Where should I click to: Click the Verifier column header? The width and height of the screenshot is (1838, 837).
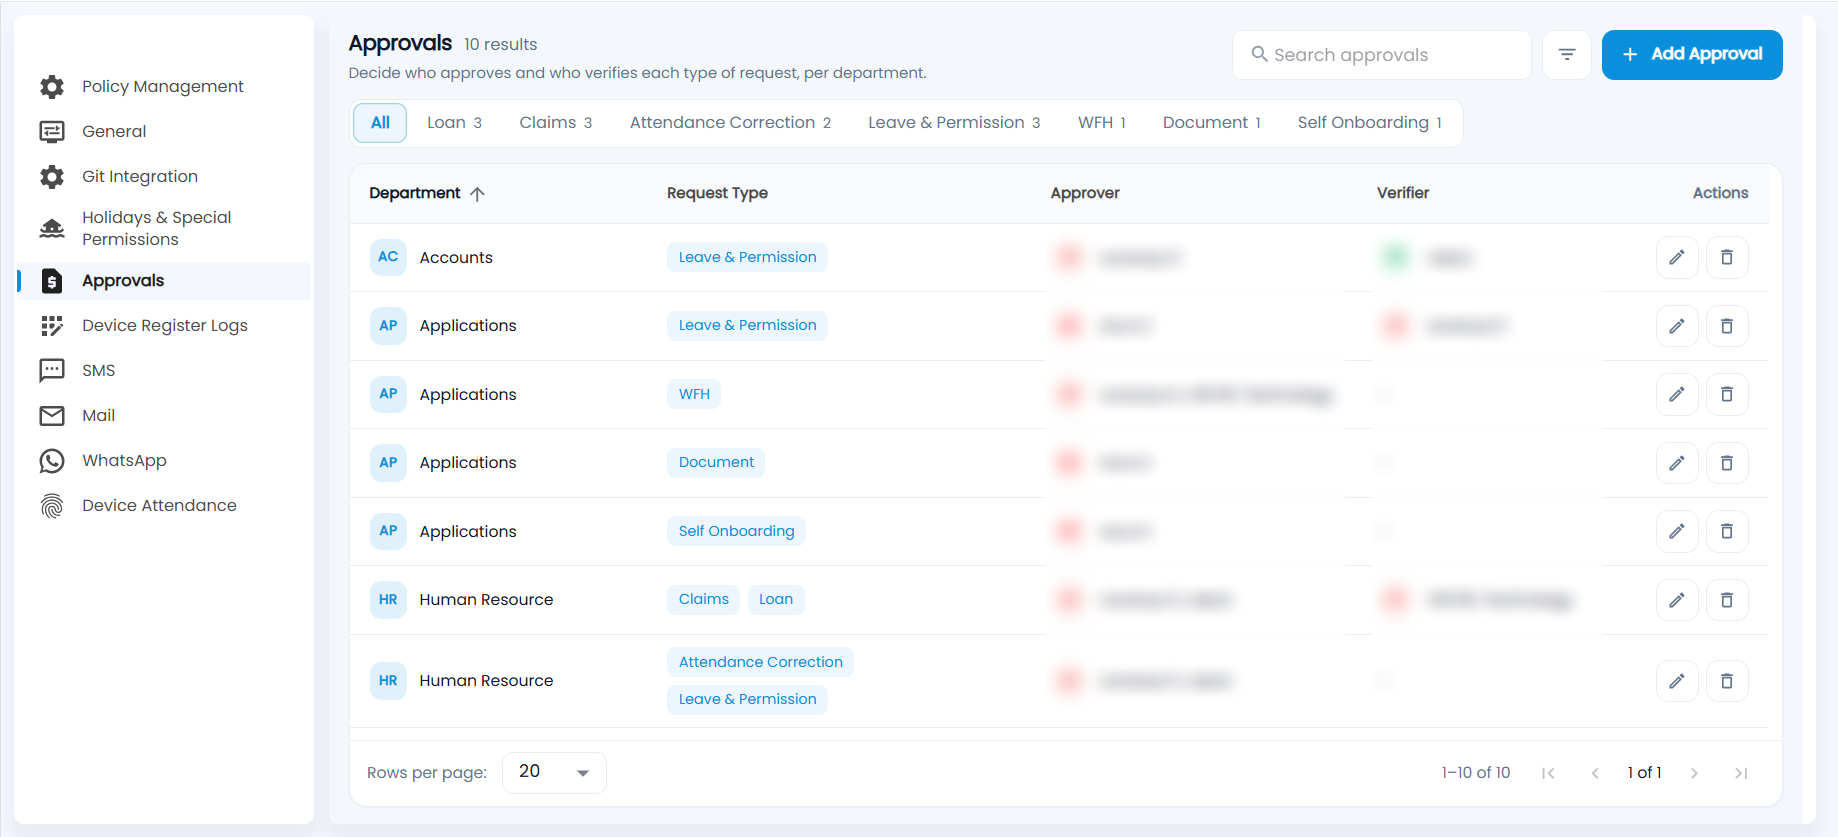(x=1403, y=193)
